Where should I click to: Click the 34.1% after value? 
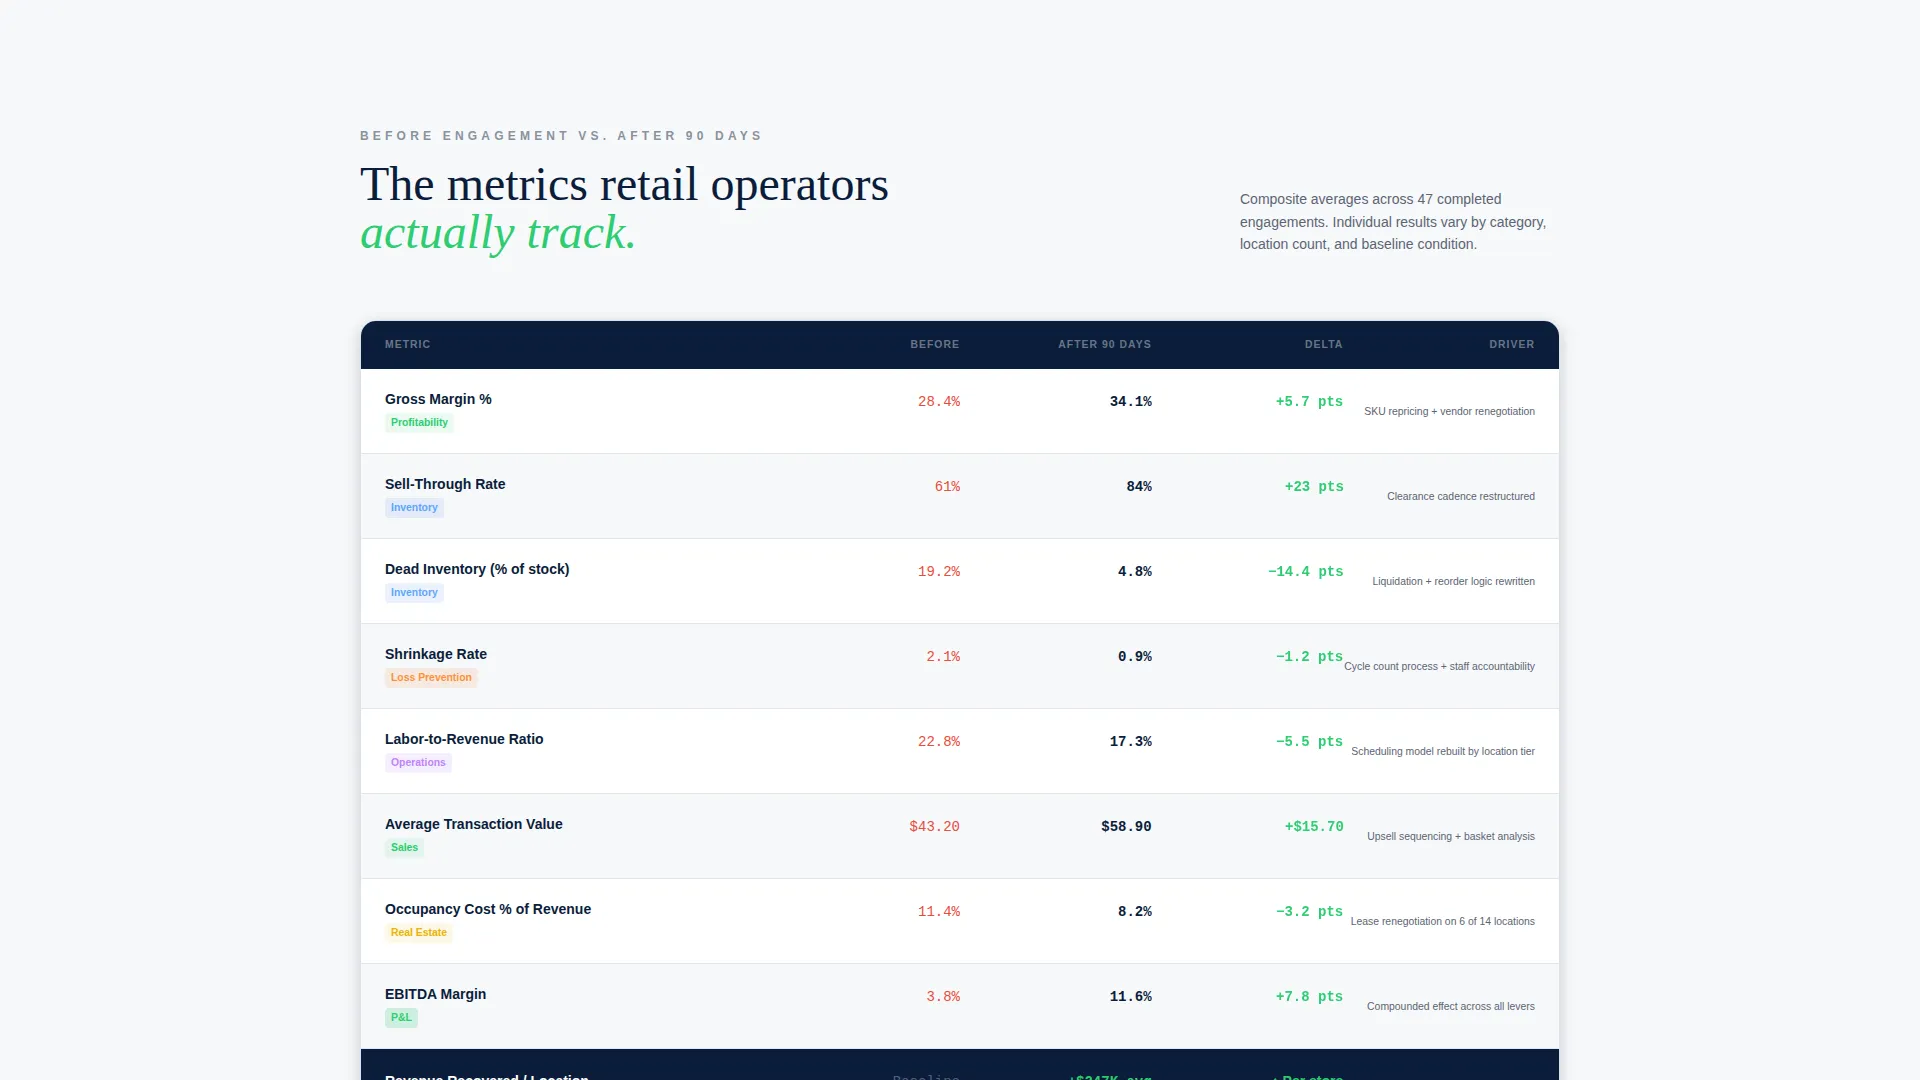(x=1130, y=402)
